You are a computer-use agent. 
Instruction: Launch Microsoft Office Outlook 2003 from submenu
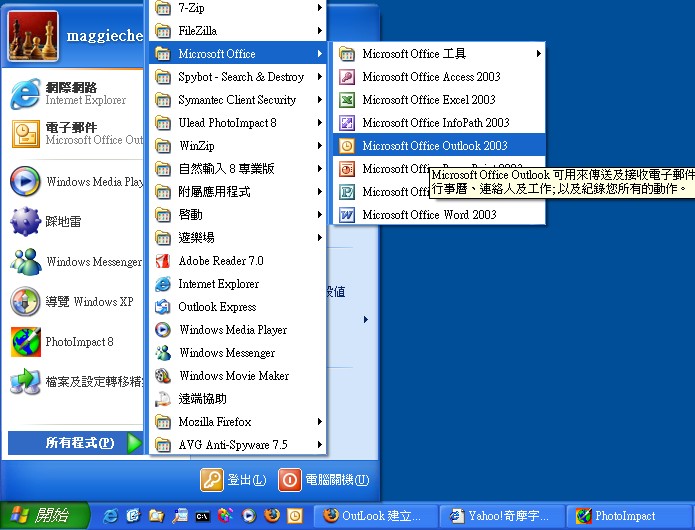pos(439,145)
